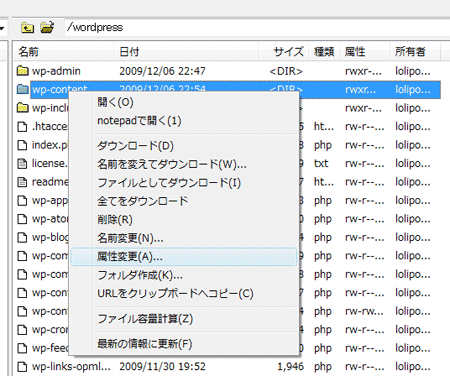
Task: Select ダウンロード(D) in context menu
Action: coord(184,146)
